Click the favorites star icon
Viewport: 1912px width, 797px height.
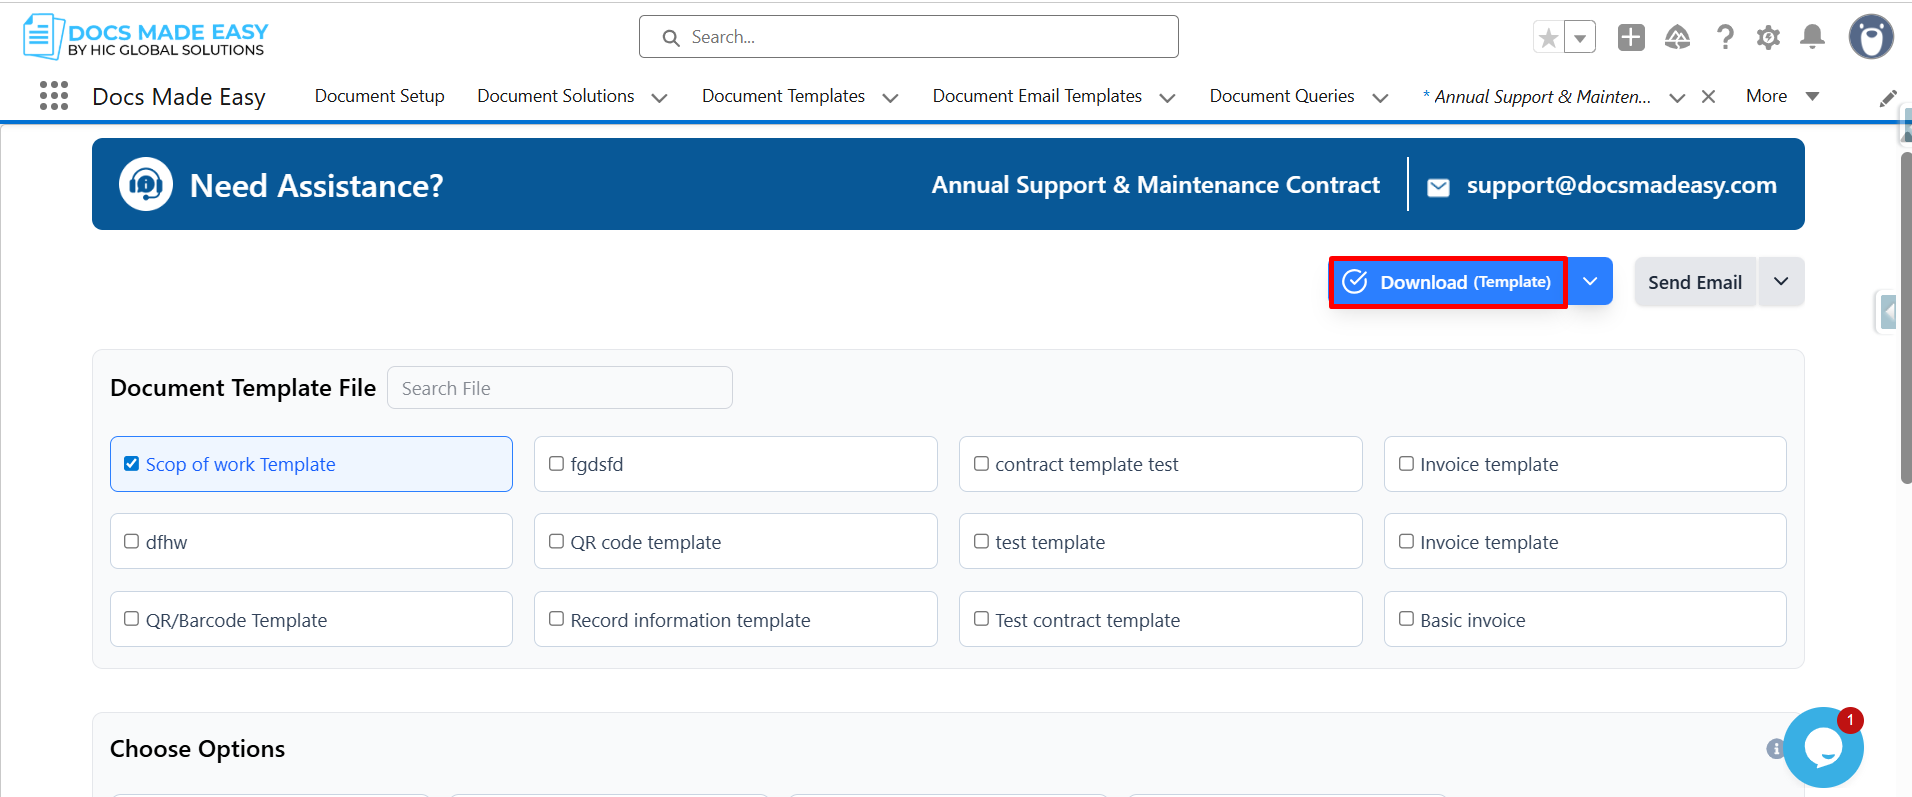point(1548,38)
